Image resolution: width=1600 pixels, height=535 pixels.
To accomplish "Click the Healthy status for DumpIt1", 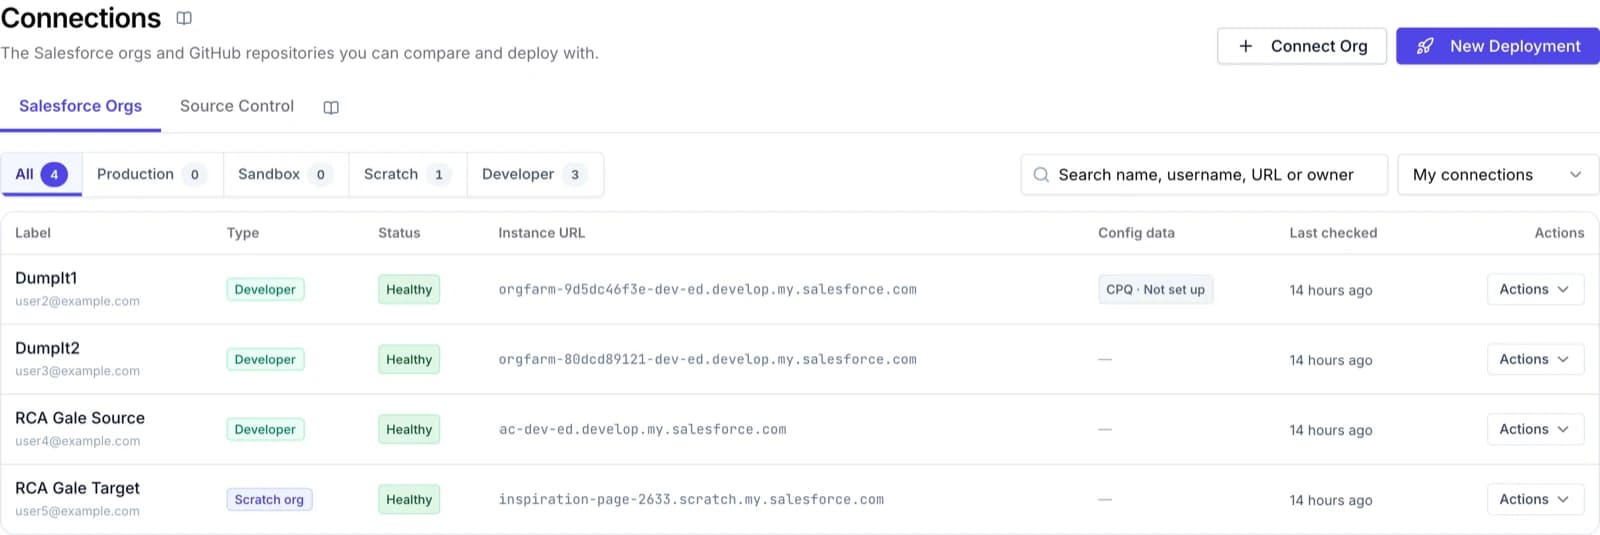I will tap(409, 289).
